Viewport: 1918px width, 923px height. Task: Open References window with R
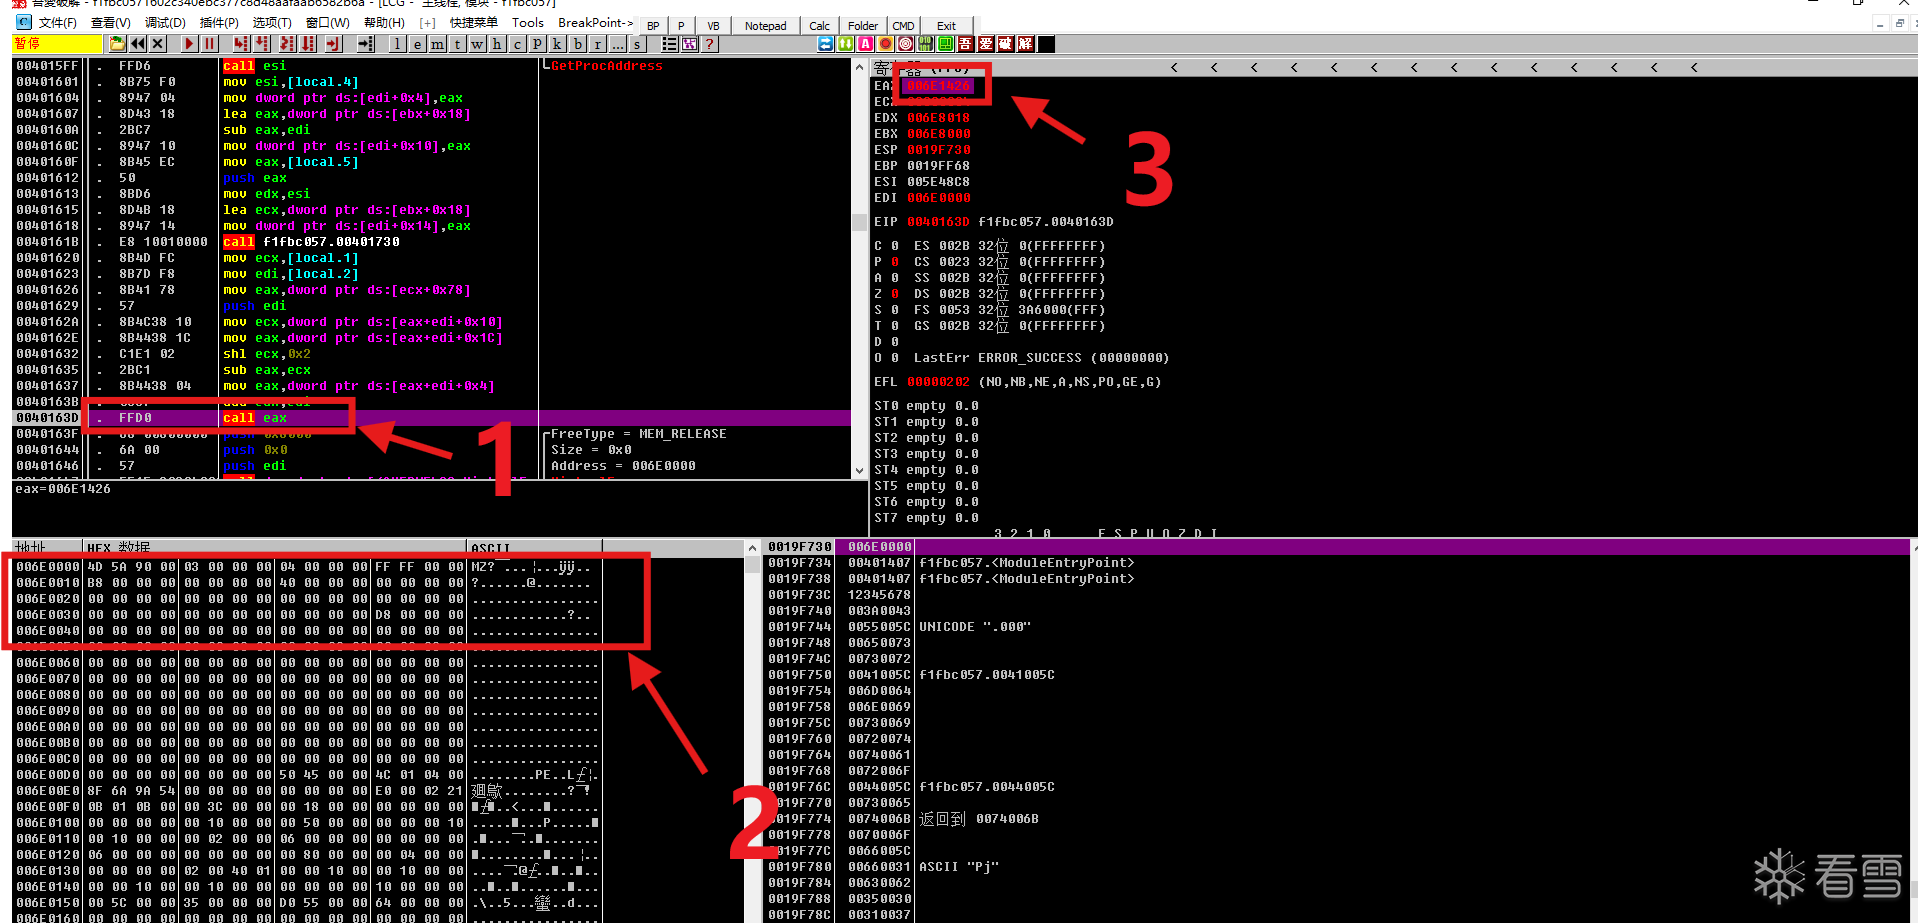598,44
